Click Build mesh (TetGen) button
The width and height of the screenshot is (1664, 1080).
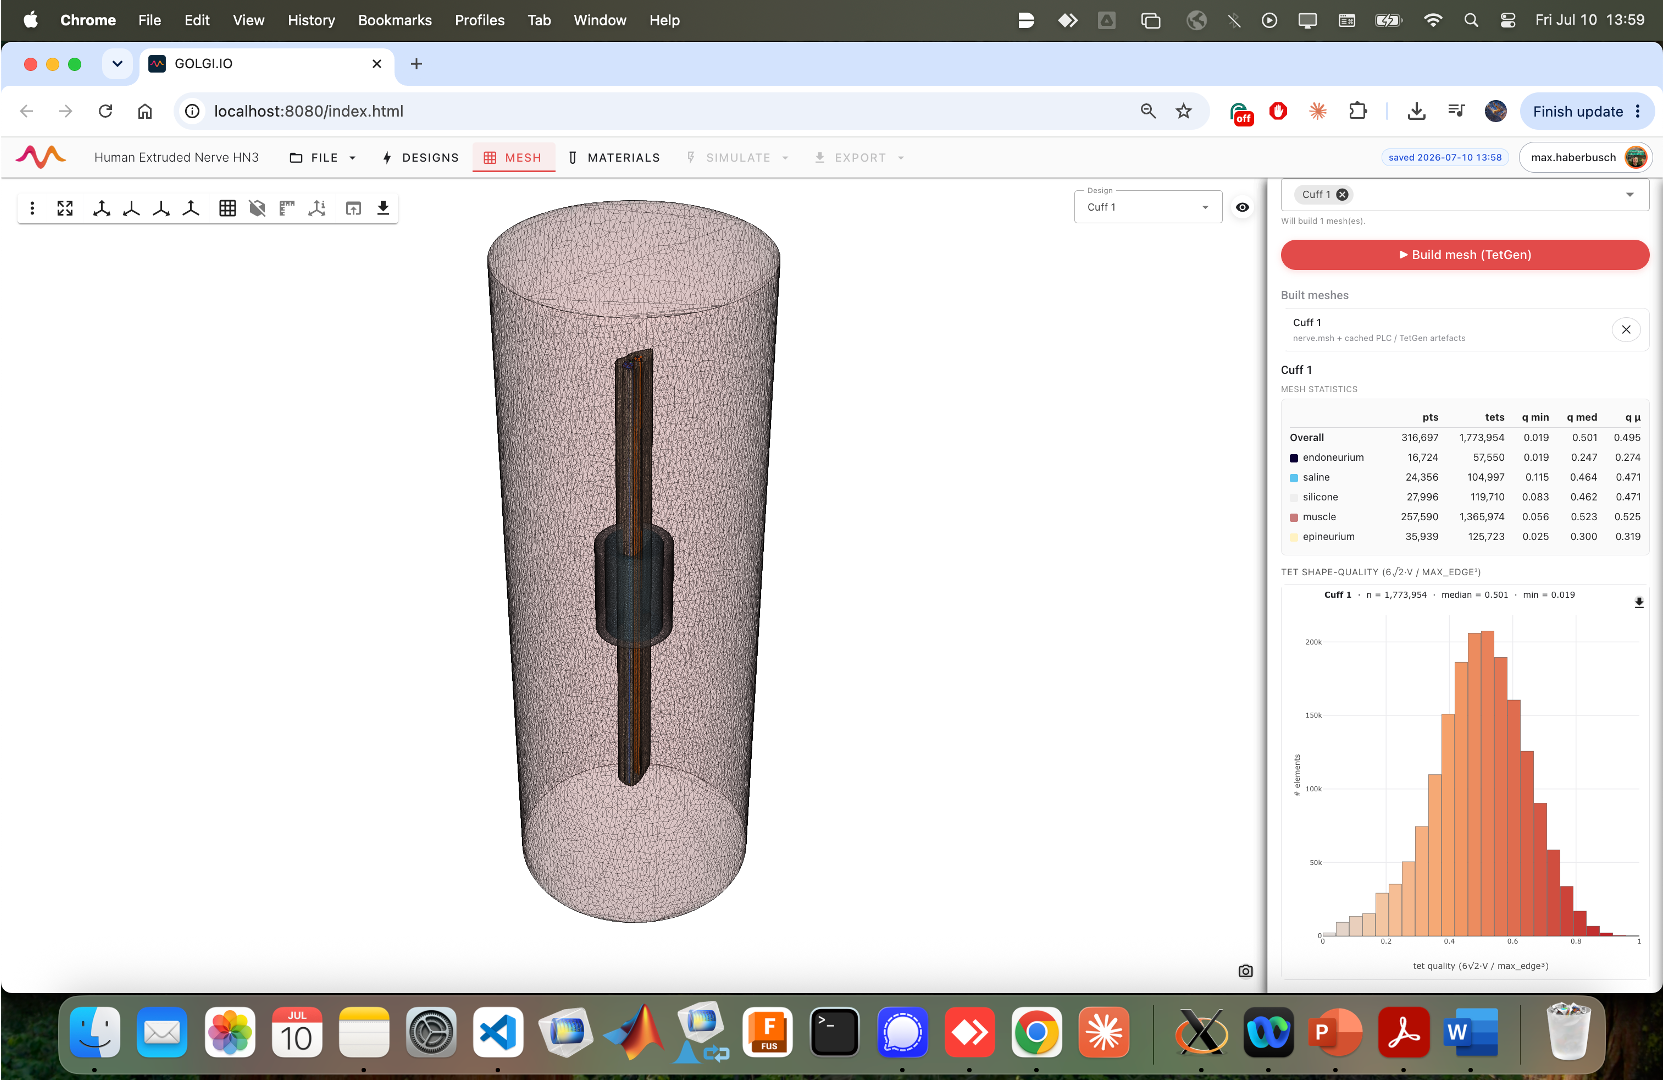pos(1465,255)
